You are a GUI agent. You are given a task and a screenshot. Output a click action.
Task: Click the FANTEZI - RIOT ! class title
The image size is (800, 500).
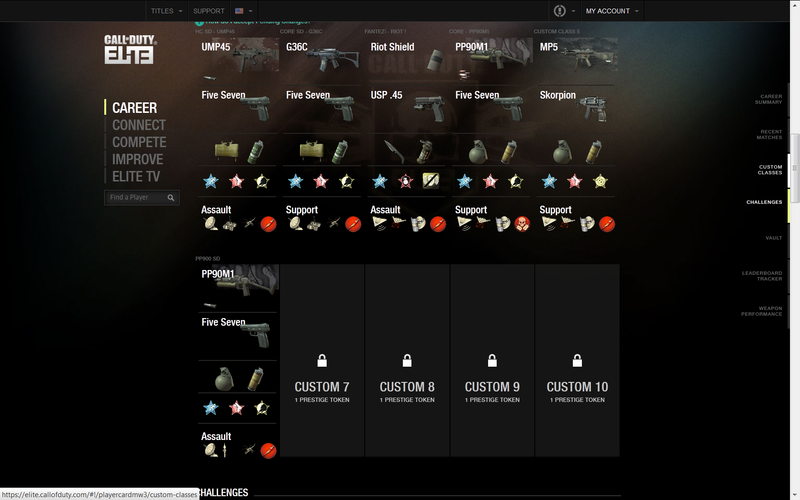pos(385,32)
